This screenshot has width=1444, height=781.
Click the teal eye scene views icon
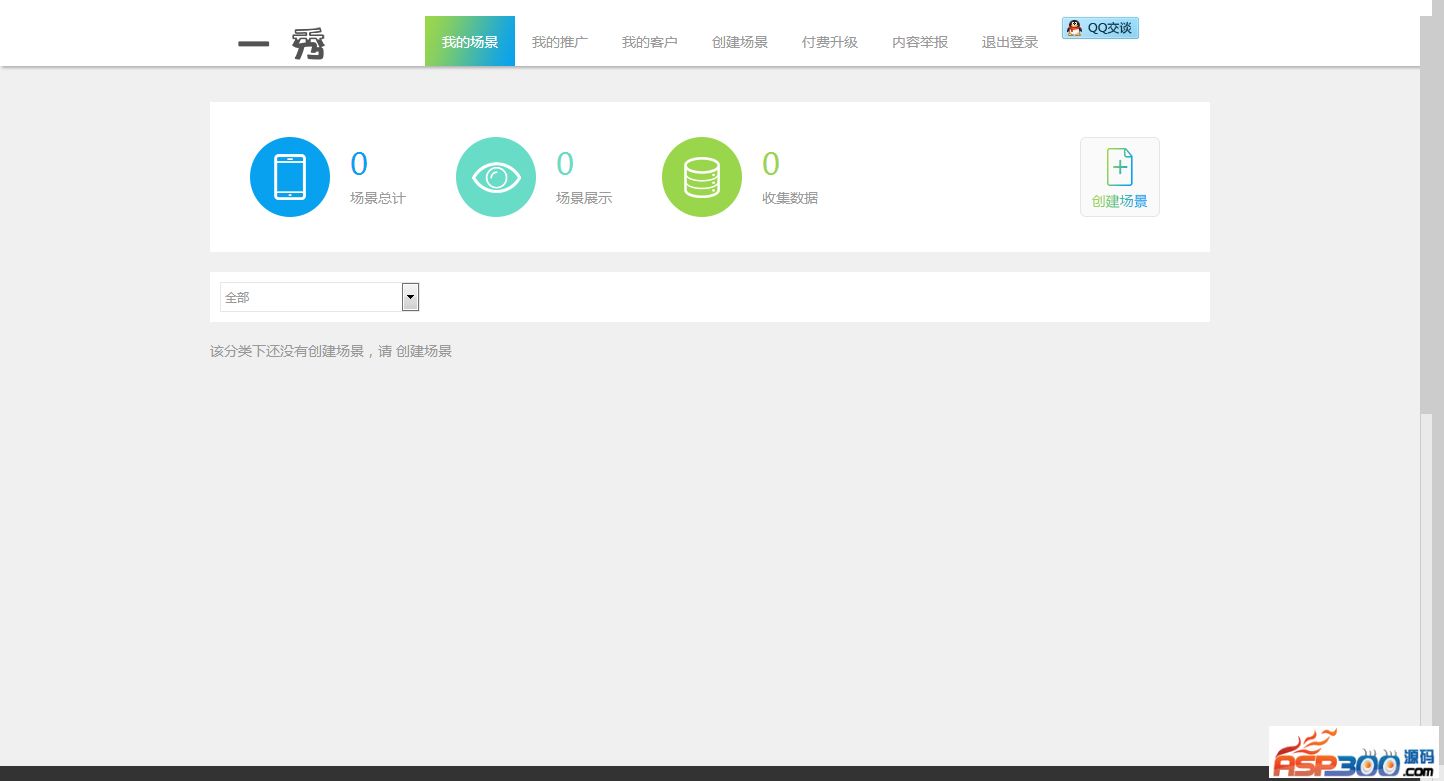point(496,177)
